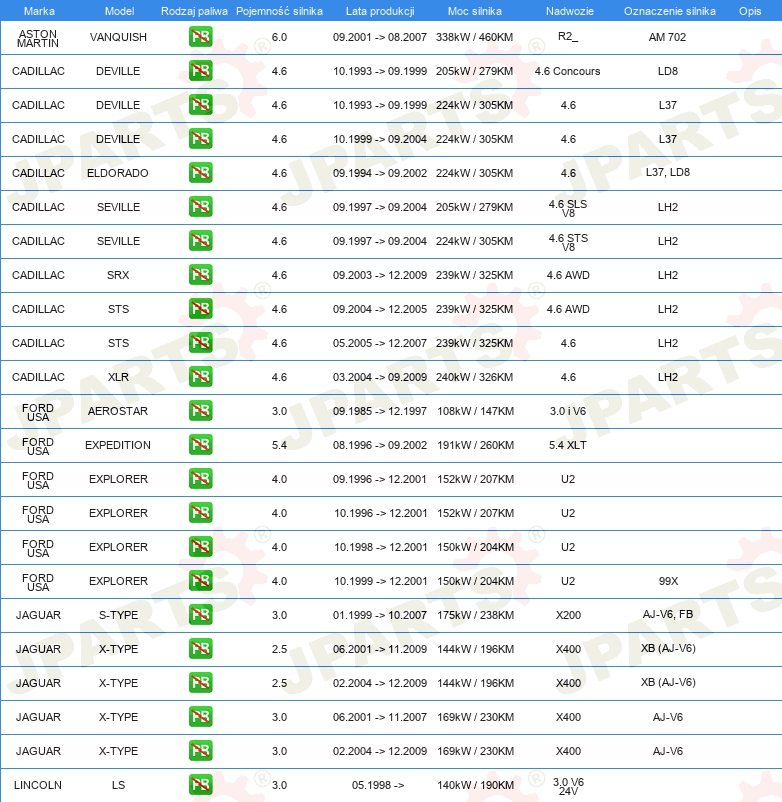Click the fuel icon for Explorer 10.1996 row

click(200, 513)
